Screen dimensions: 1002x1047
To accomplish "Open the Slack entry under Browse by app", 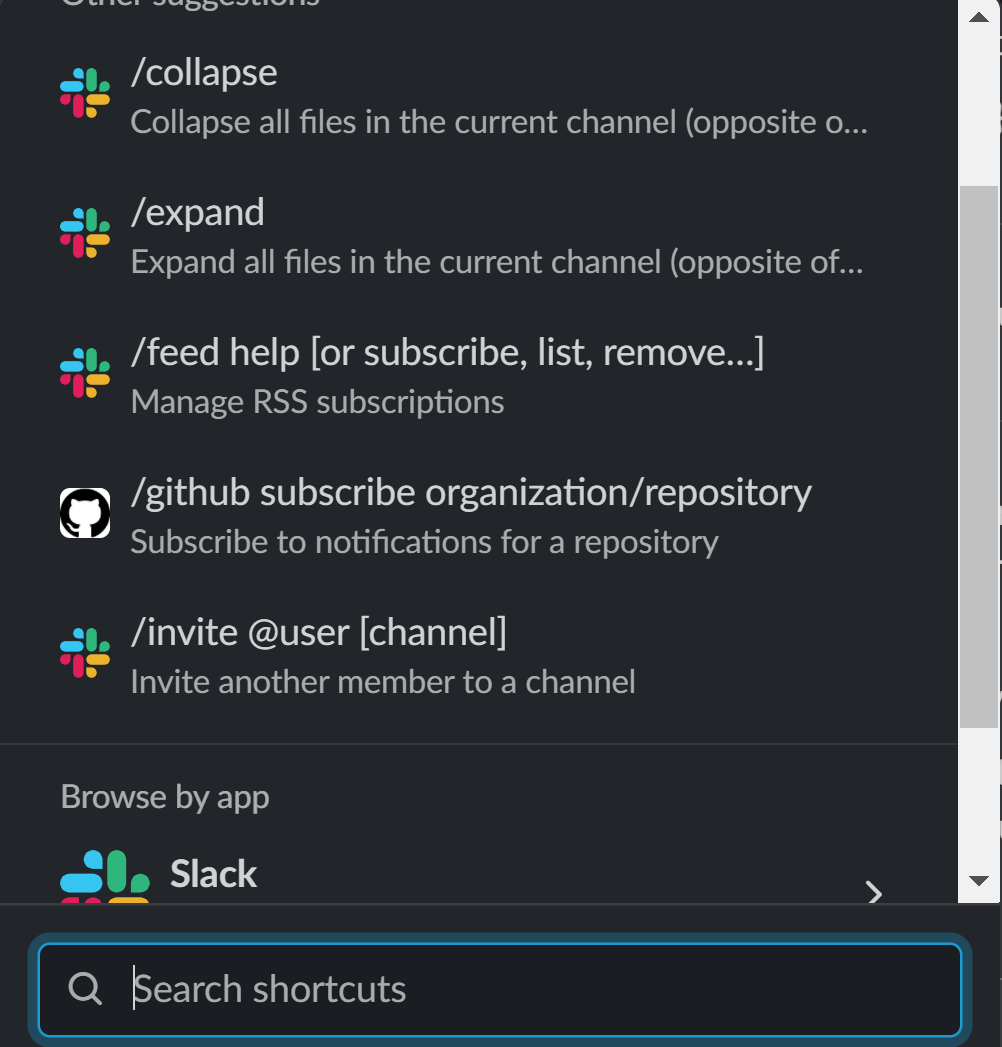I will (x=214, y=875).
